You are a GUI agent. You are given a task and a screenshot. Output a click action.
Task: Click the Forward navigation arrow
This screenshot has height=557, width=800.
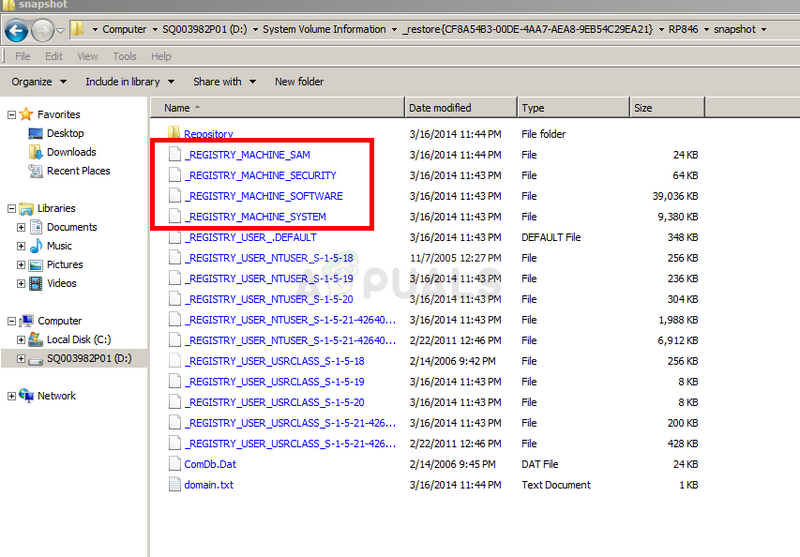(42, 31)
